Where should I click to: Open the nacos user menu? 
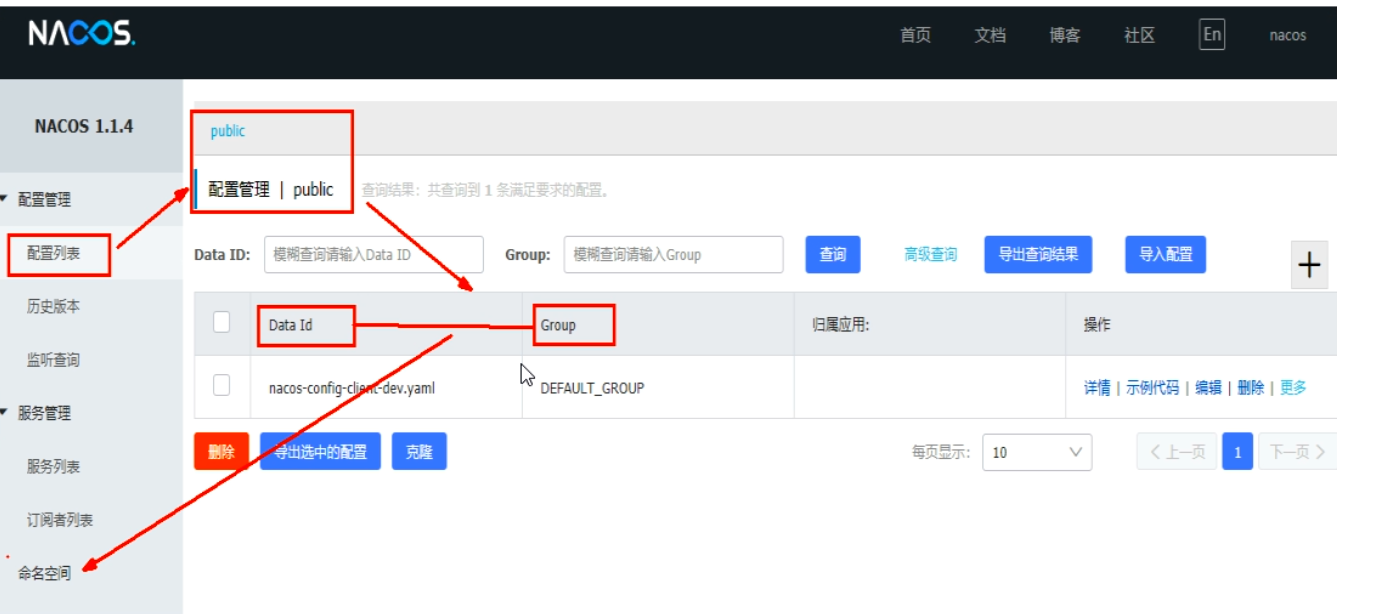(x=1288, y=35)
